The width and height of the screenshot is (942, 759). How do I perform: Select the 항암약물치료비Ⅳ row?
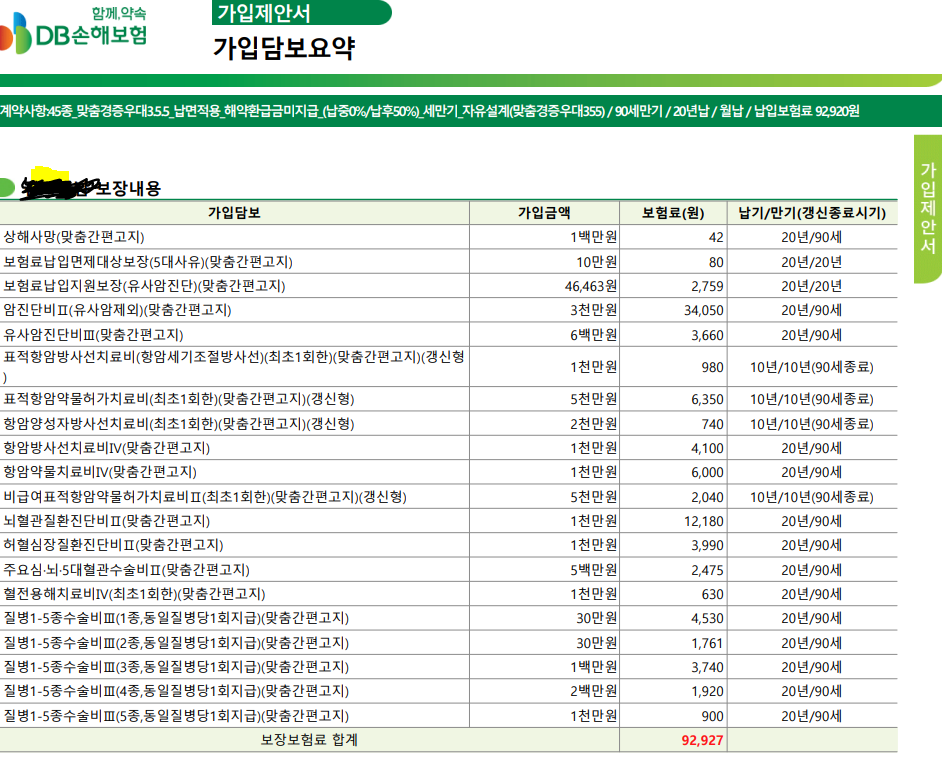click(449, 472)
